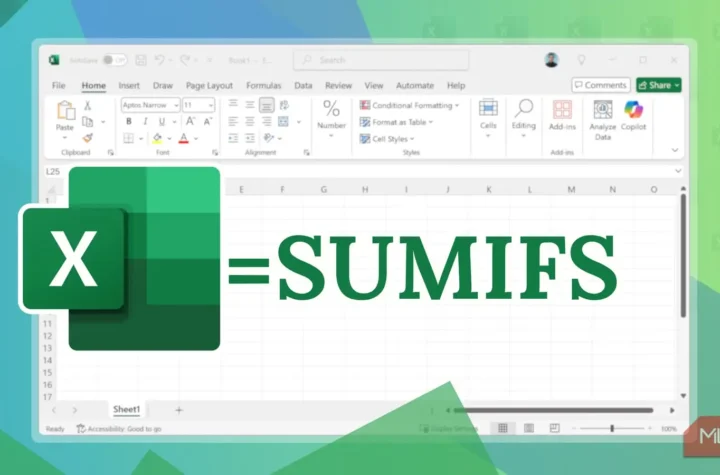Viewport: 720px width, 475px height.
Task: Select the Sheet1 tab
Action: (x=126, y=409)
